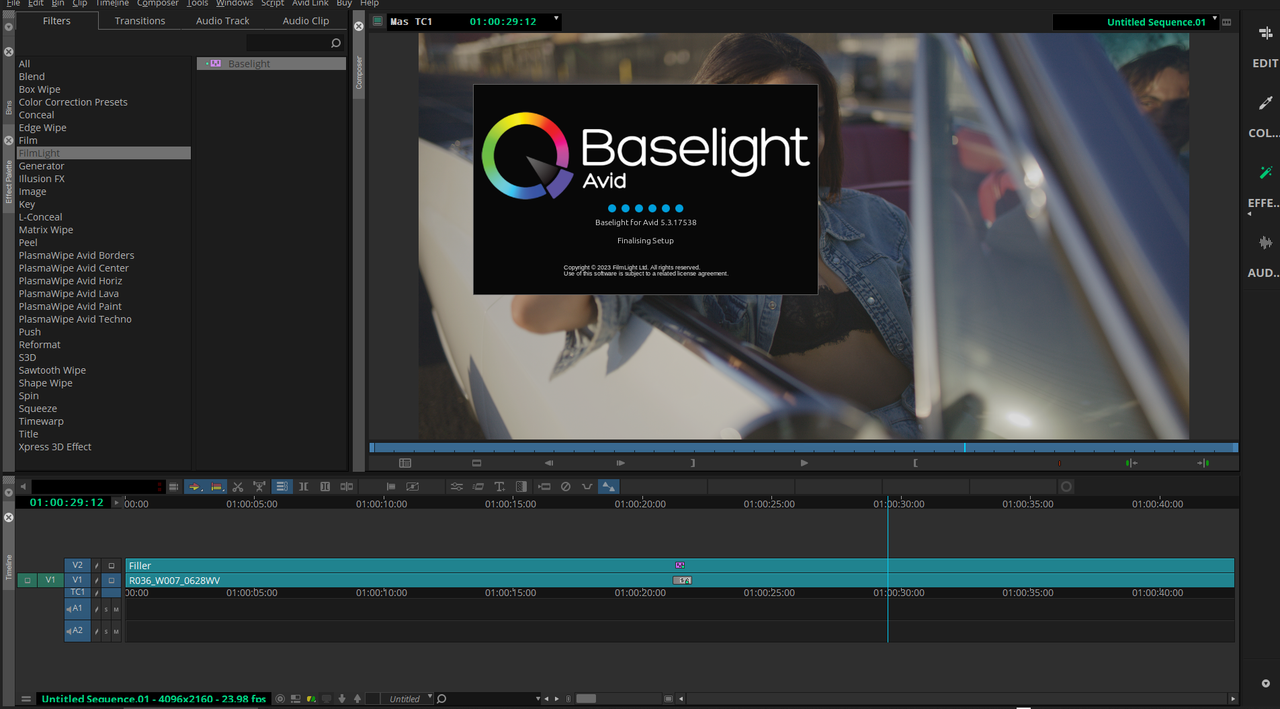
Task: Click the Render Effect icon in timeline toolbar
Action: (544, 487)
